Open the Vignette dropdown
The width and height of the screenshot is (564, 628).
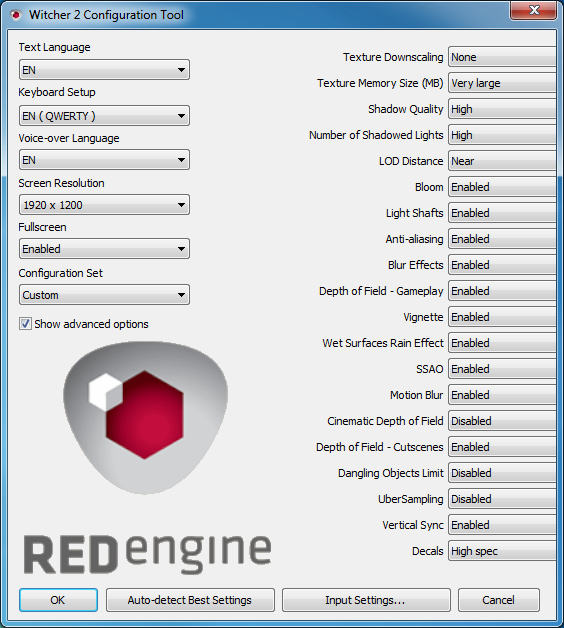[x=502, y=317]
